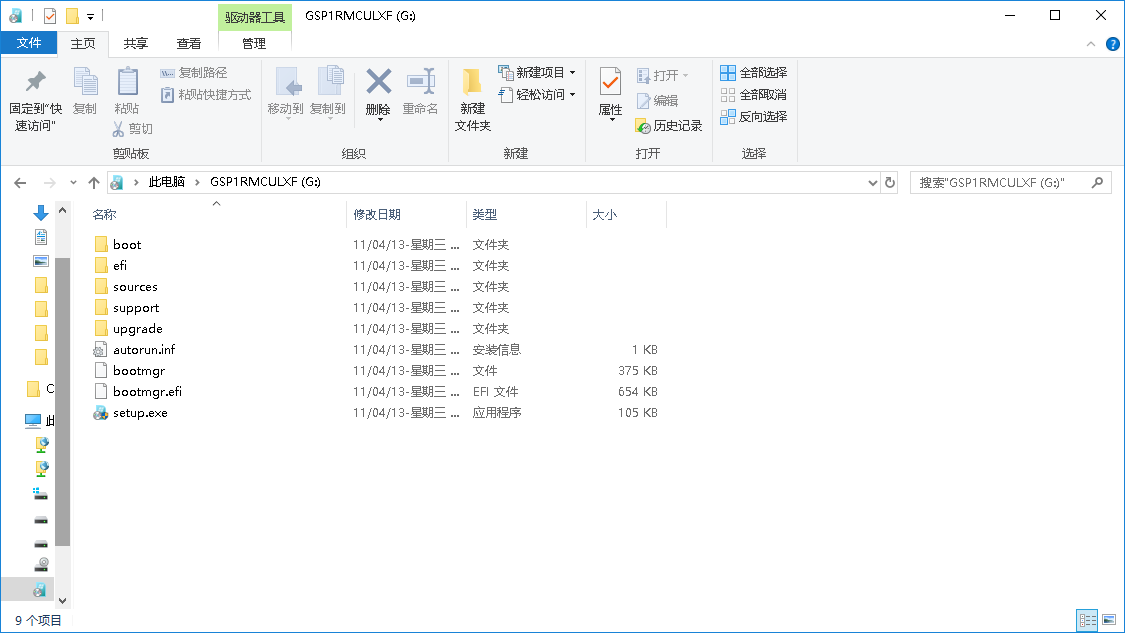
Task: Click the 剪切 (Cut) scissors icon
Action: 120,129
